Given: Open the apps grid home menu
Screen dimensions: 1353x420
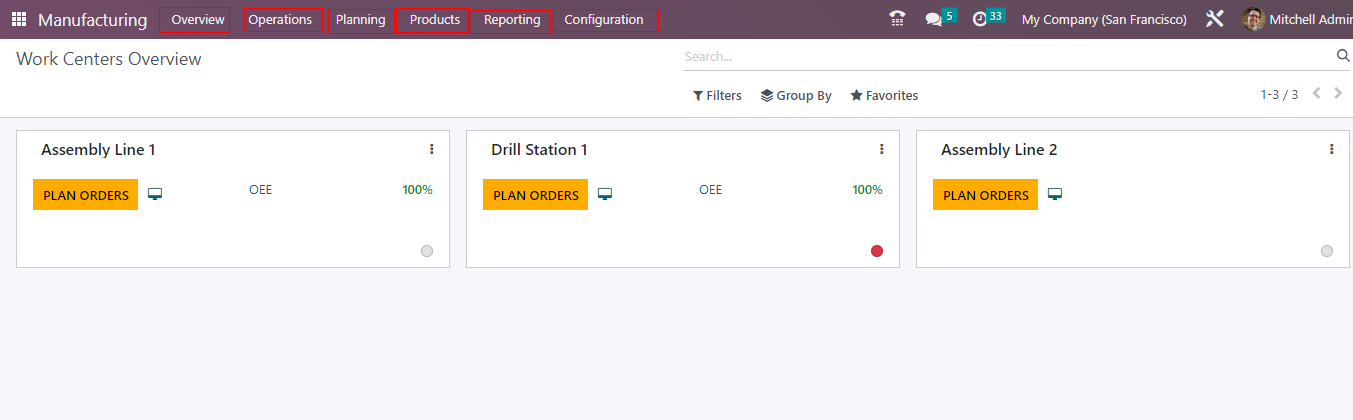Looking at the screenshot, I should (x=19, y=20).
